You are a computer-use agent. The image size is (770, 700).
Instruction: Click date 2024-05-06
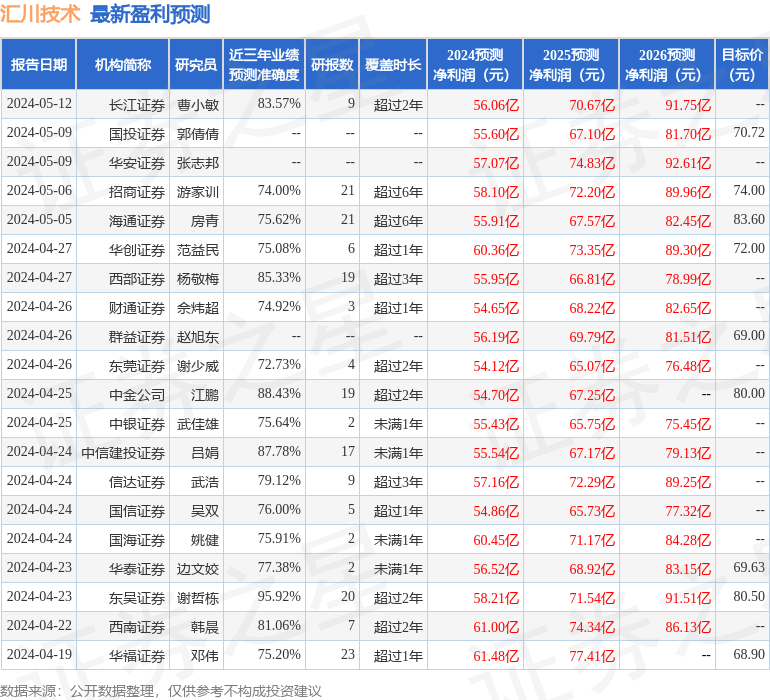[39, 191]
